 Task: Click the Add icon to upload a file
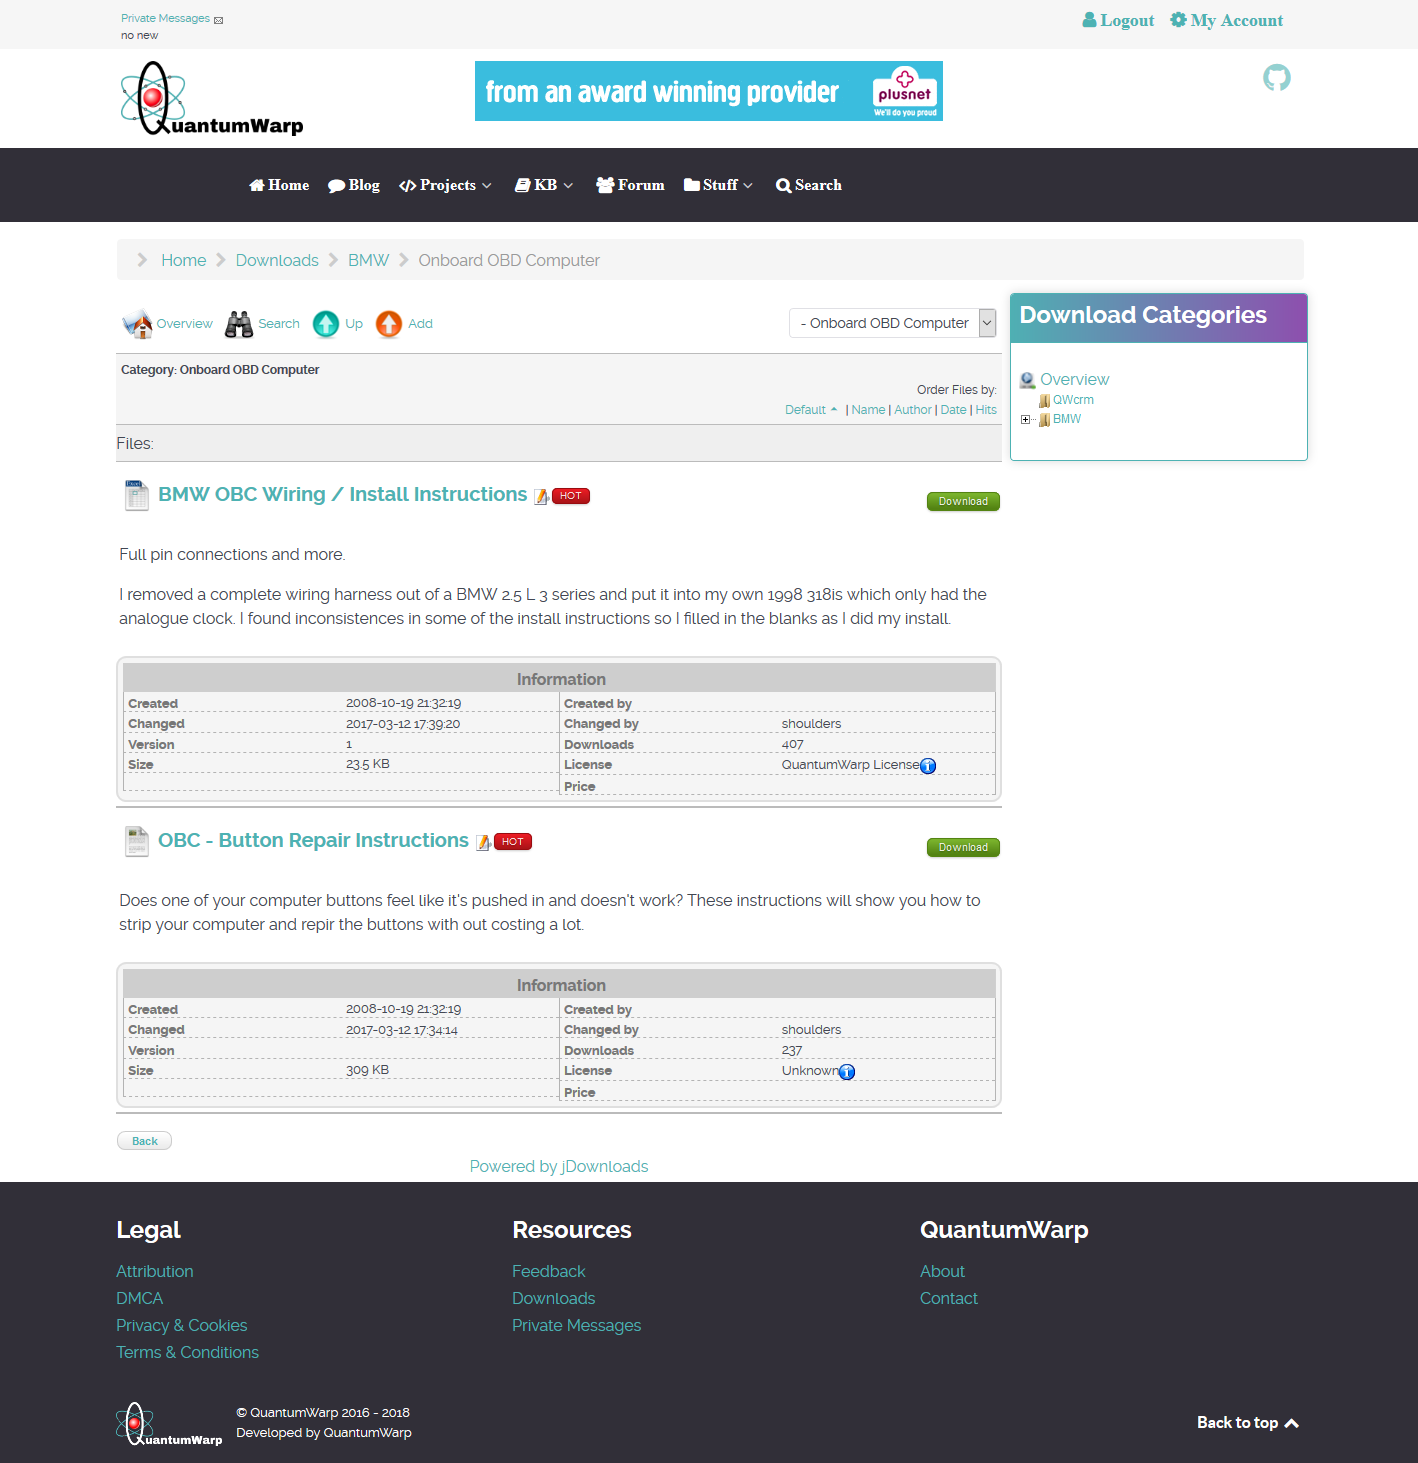tap(388, 323)
